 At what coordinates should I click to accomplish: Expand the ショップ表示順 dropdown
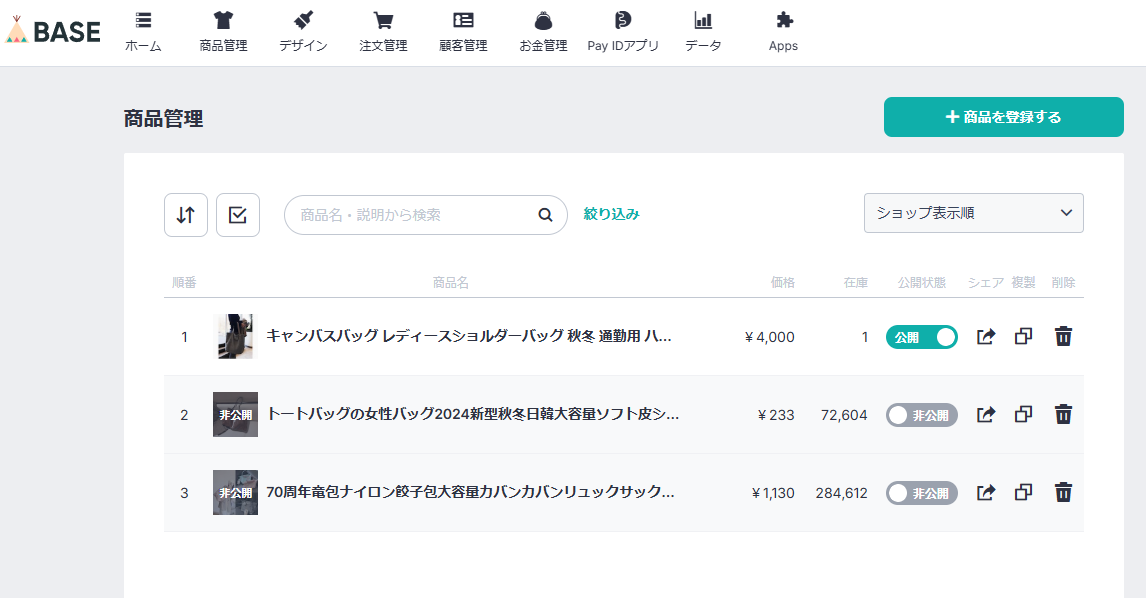click(974, 213)
